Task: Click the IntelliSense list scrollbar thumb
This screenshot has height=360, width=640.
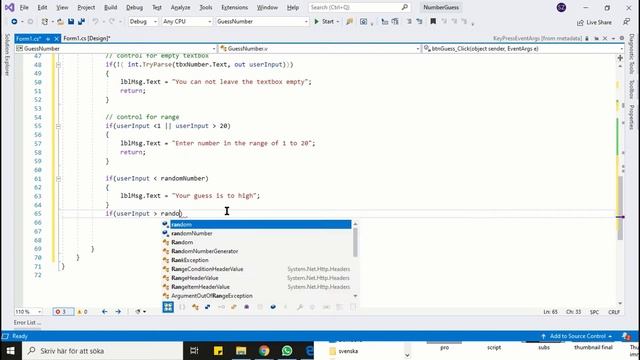Action: tap(355, 242)
